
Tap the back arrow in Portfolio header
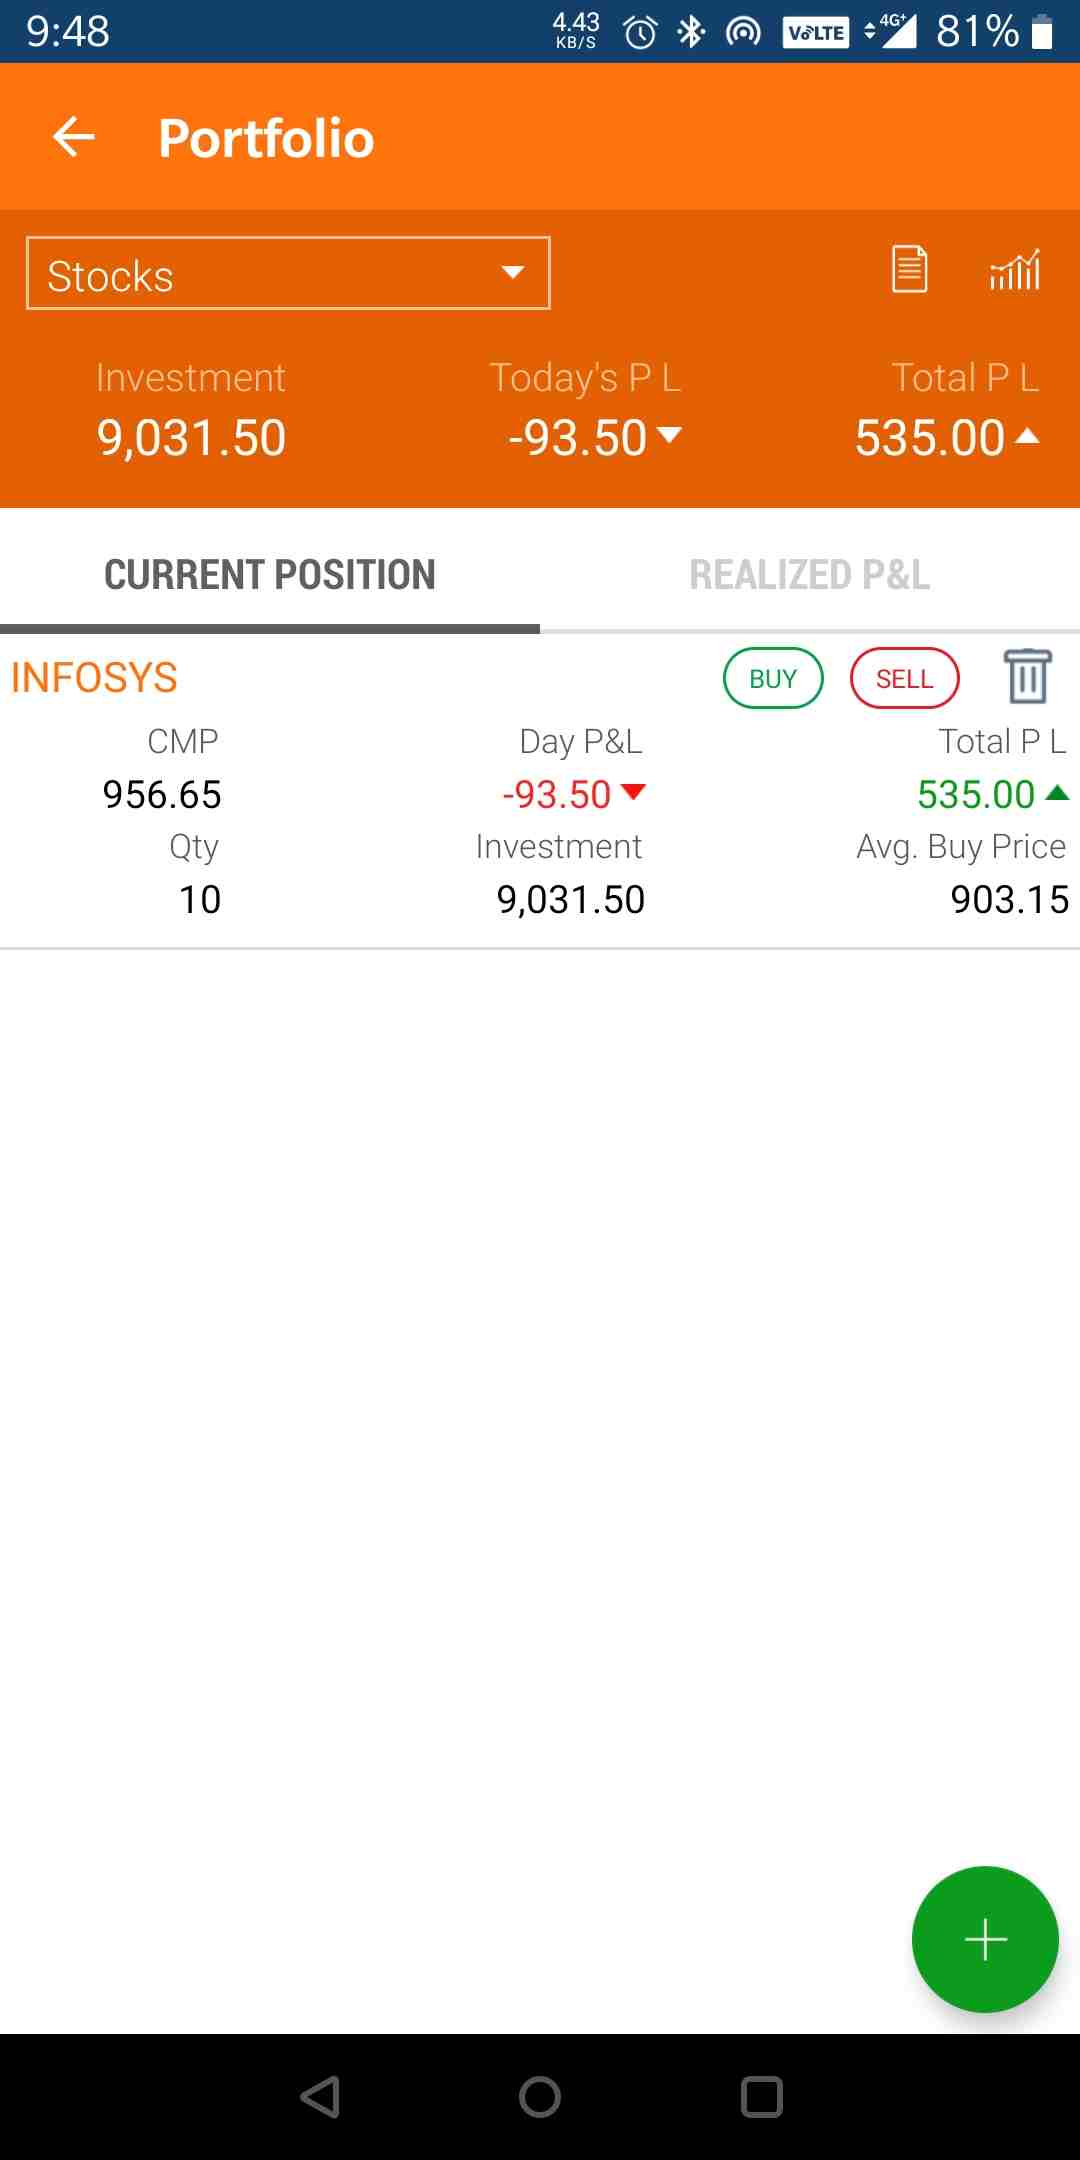(73, 137)
